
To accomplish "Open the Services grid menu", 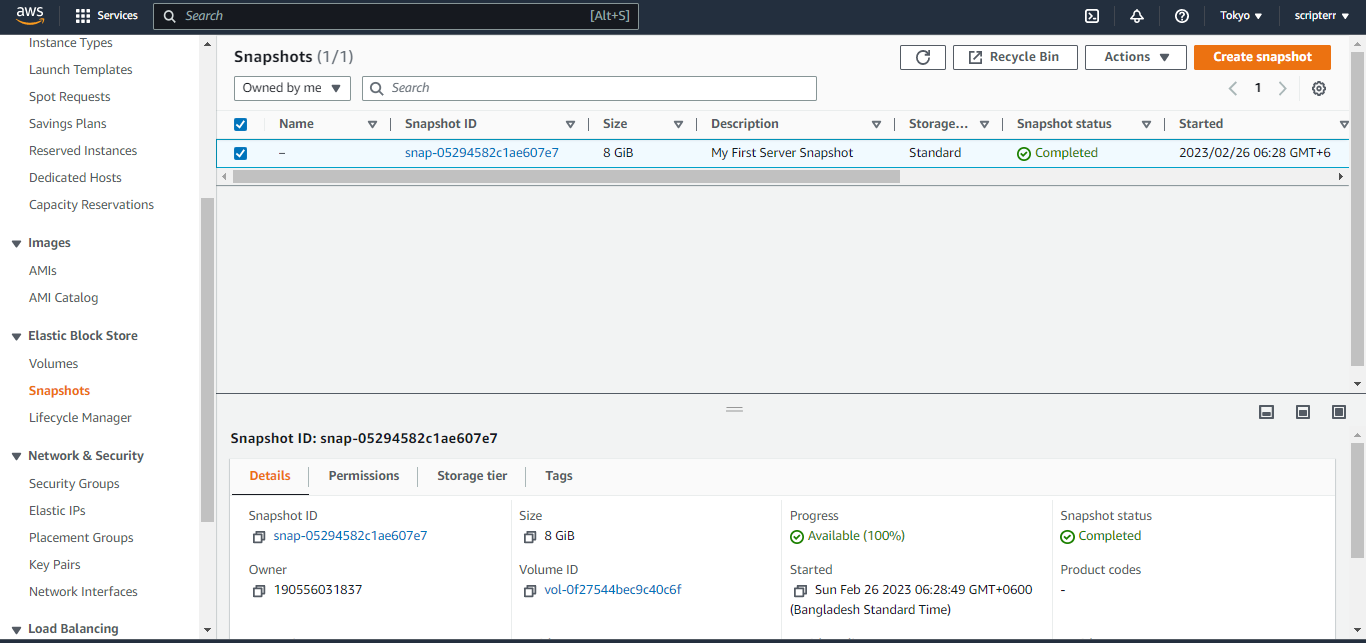I will coord(107,16).
